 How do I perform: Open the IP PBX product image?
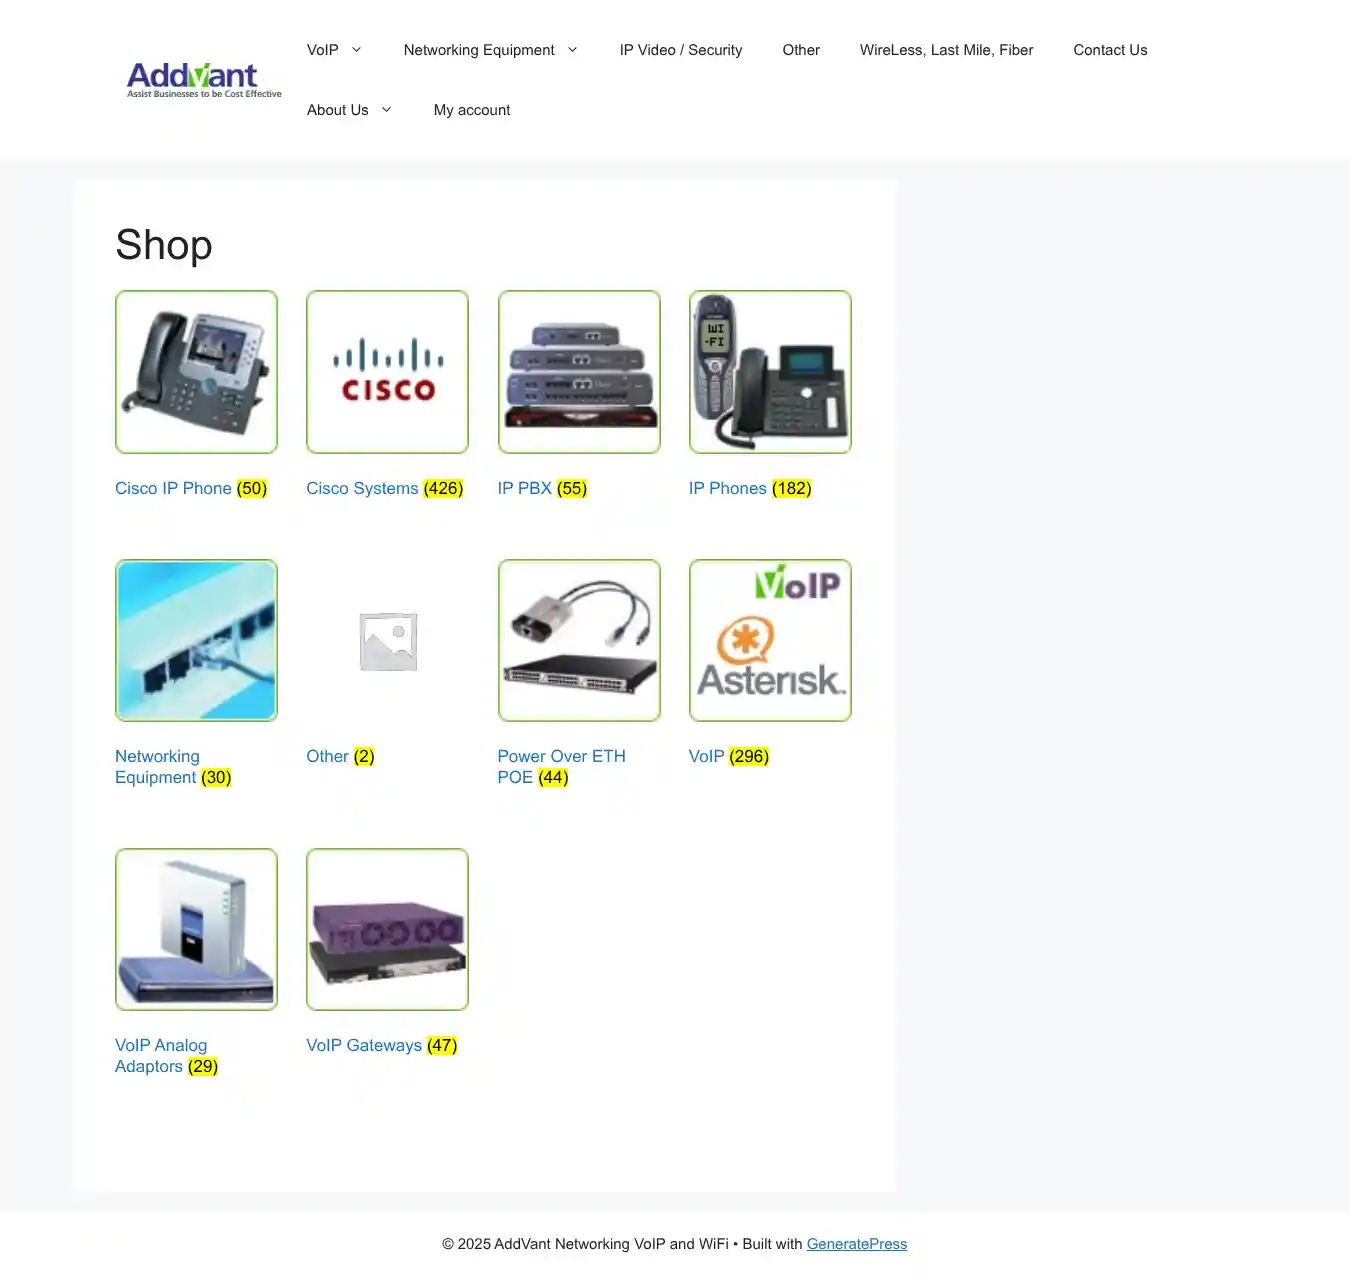579,372
